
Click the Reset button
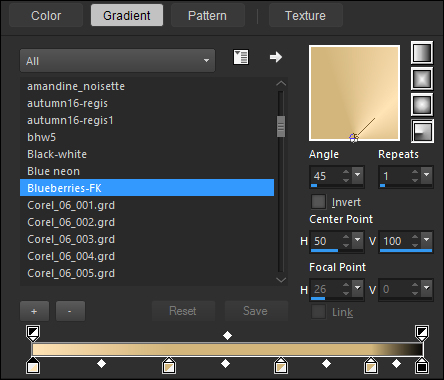[183, 311]
